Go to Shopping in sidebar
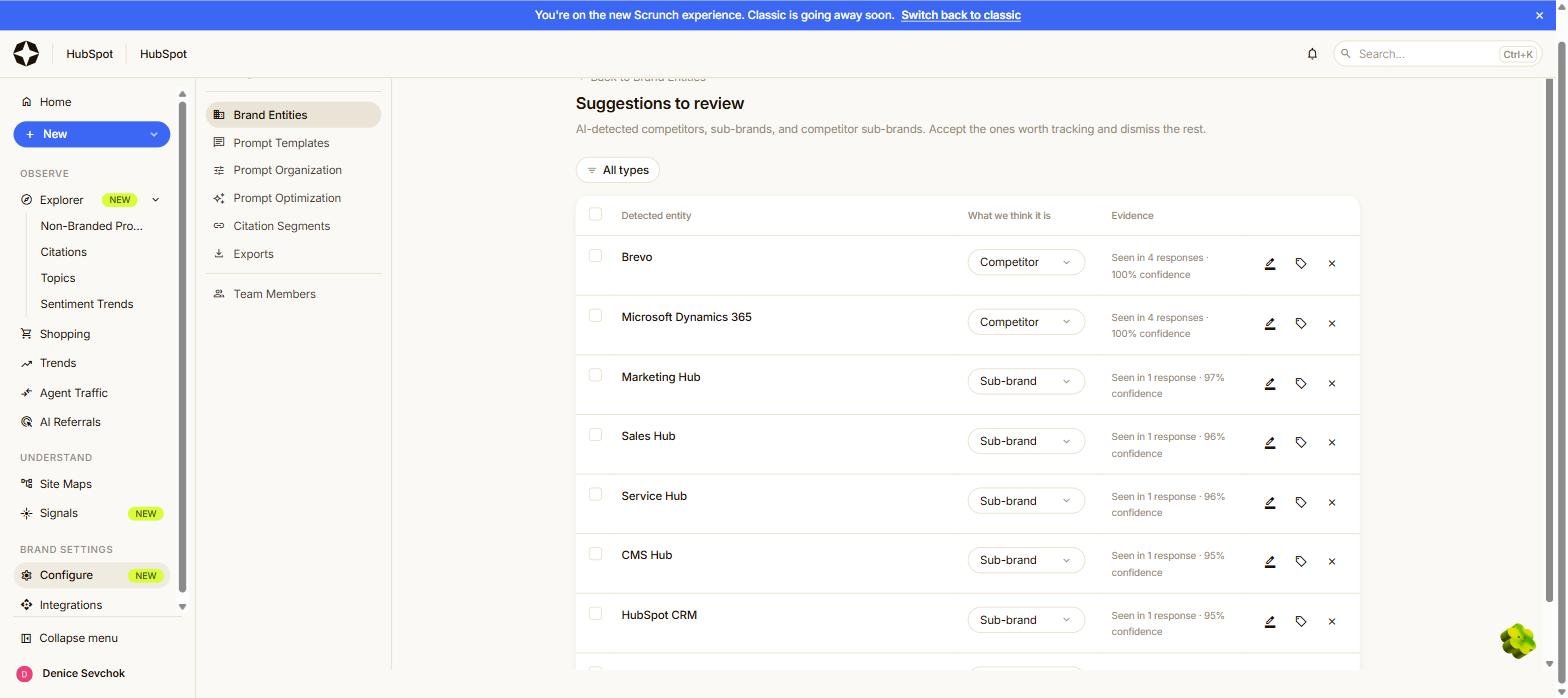The height and width of the screenshot is (698, 1568). click(x=92, y=334)
